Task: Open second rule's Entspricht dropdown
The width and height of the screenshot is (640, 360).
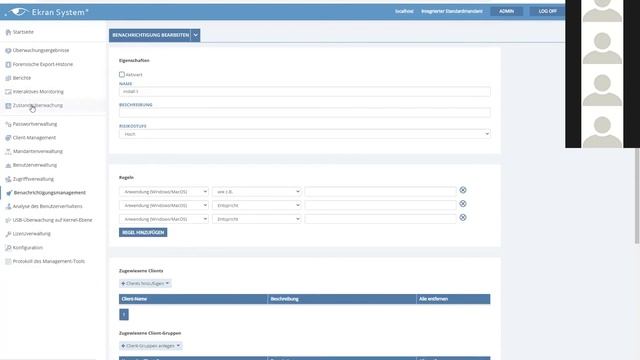Action: (x=257, y=205)
